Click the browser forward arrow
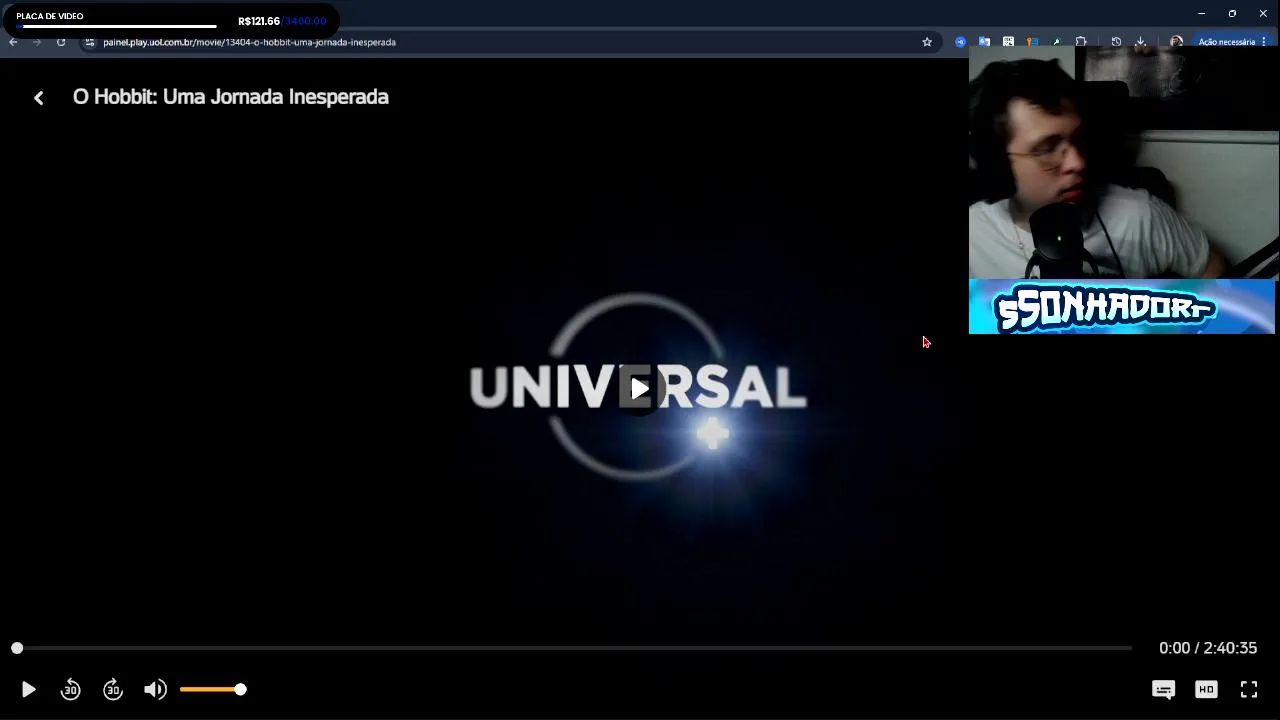The width and height of the screenshot is (1280, 720). click(x=37, y=42)
